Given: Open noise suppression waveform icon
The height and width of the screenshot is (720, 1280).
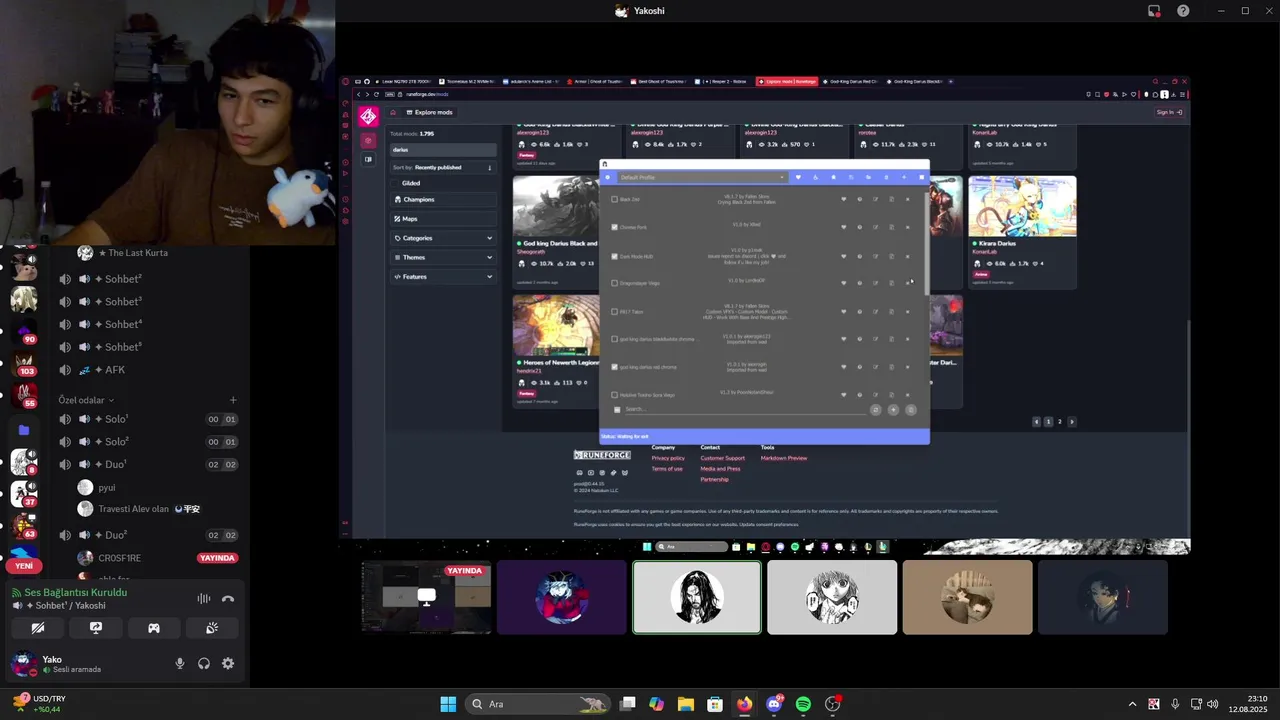Looking at the screenshot, I should (204, 599).
